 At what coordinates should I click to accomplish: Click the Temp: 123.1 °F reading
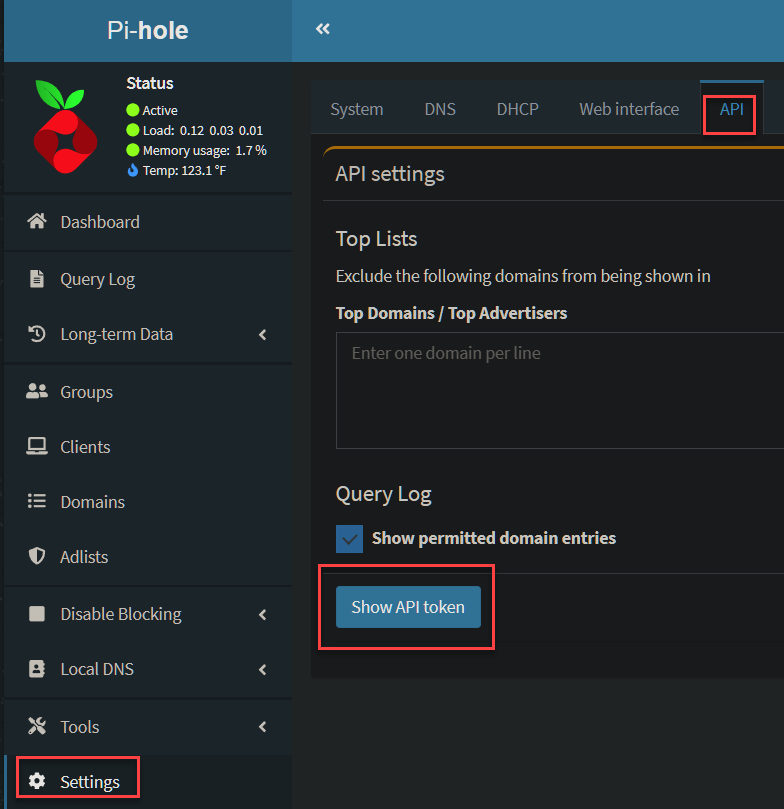(x=184, y=170)
